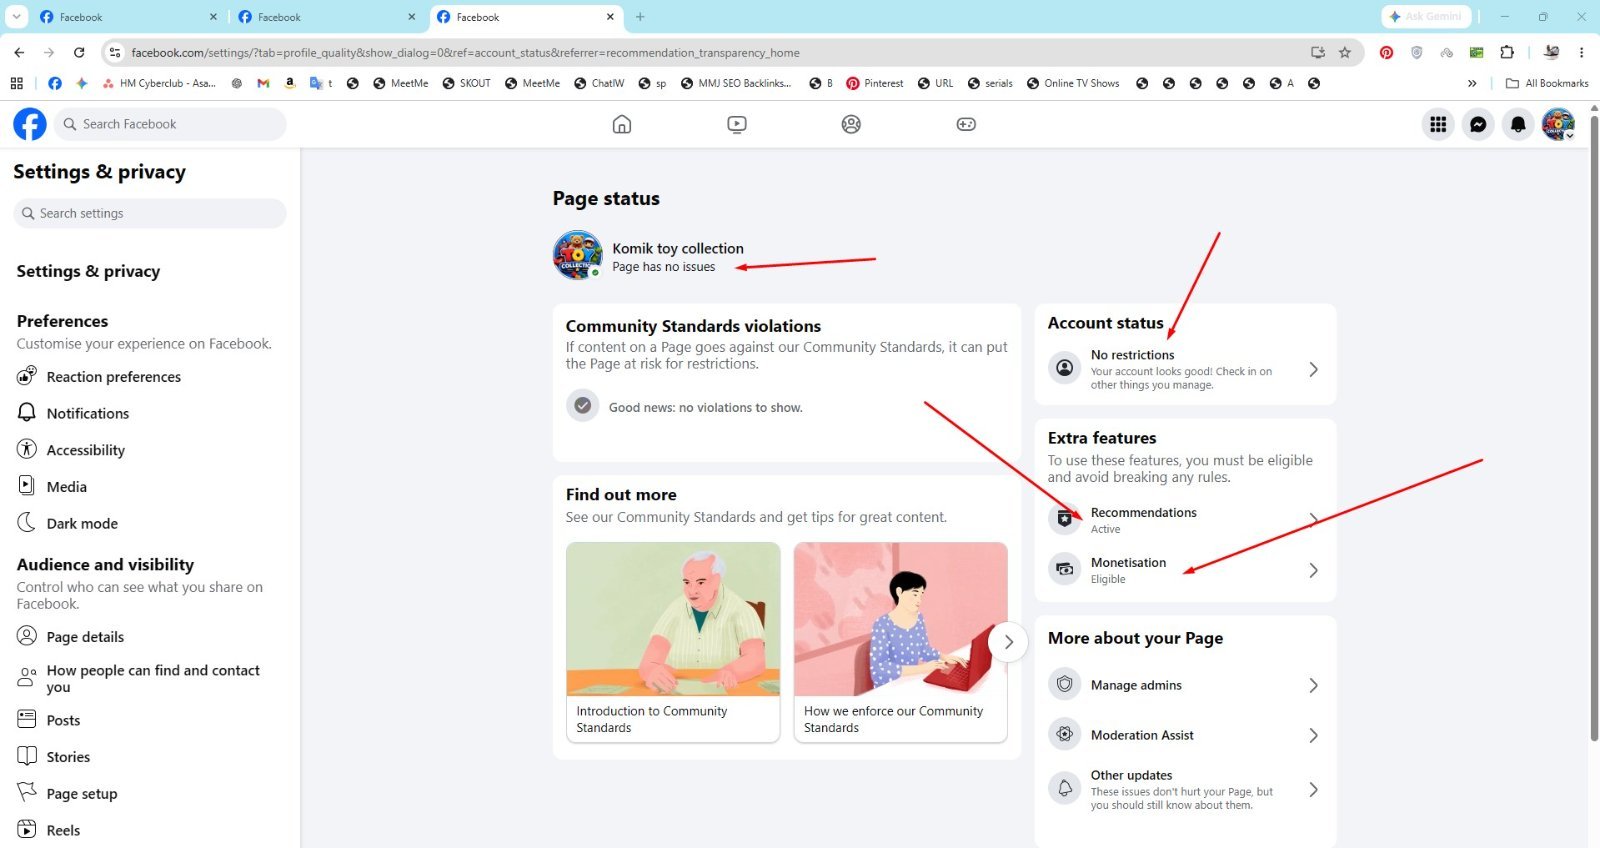Go back with the browser back arrow

(19, 52)
